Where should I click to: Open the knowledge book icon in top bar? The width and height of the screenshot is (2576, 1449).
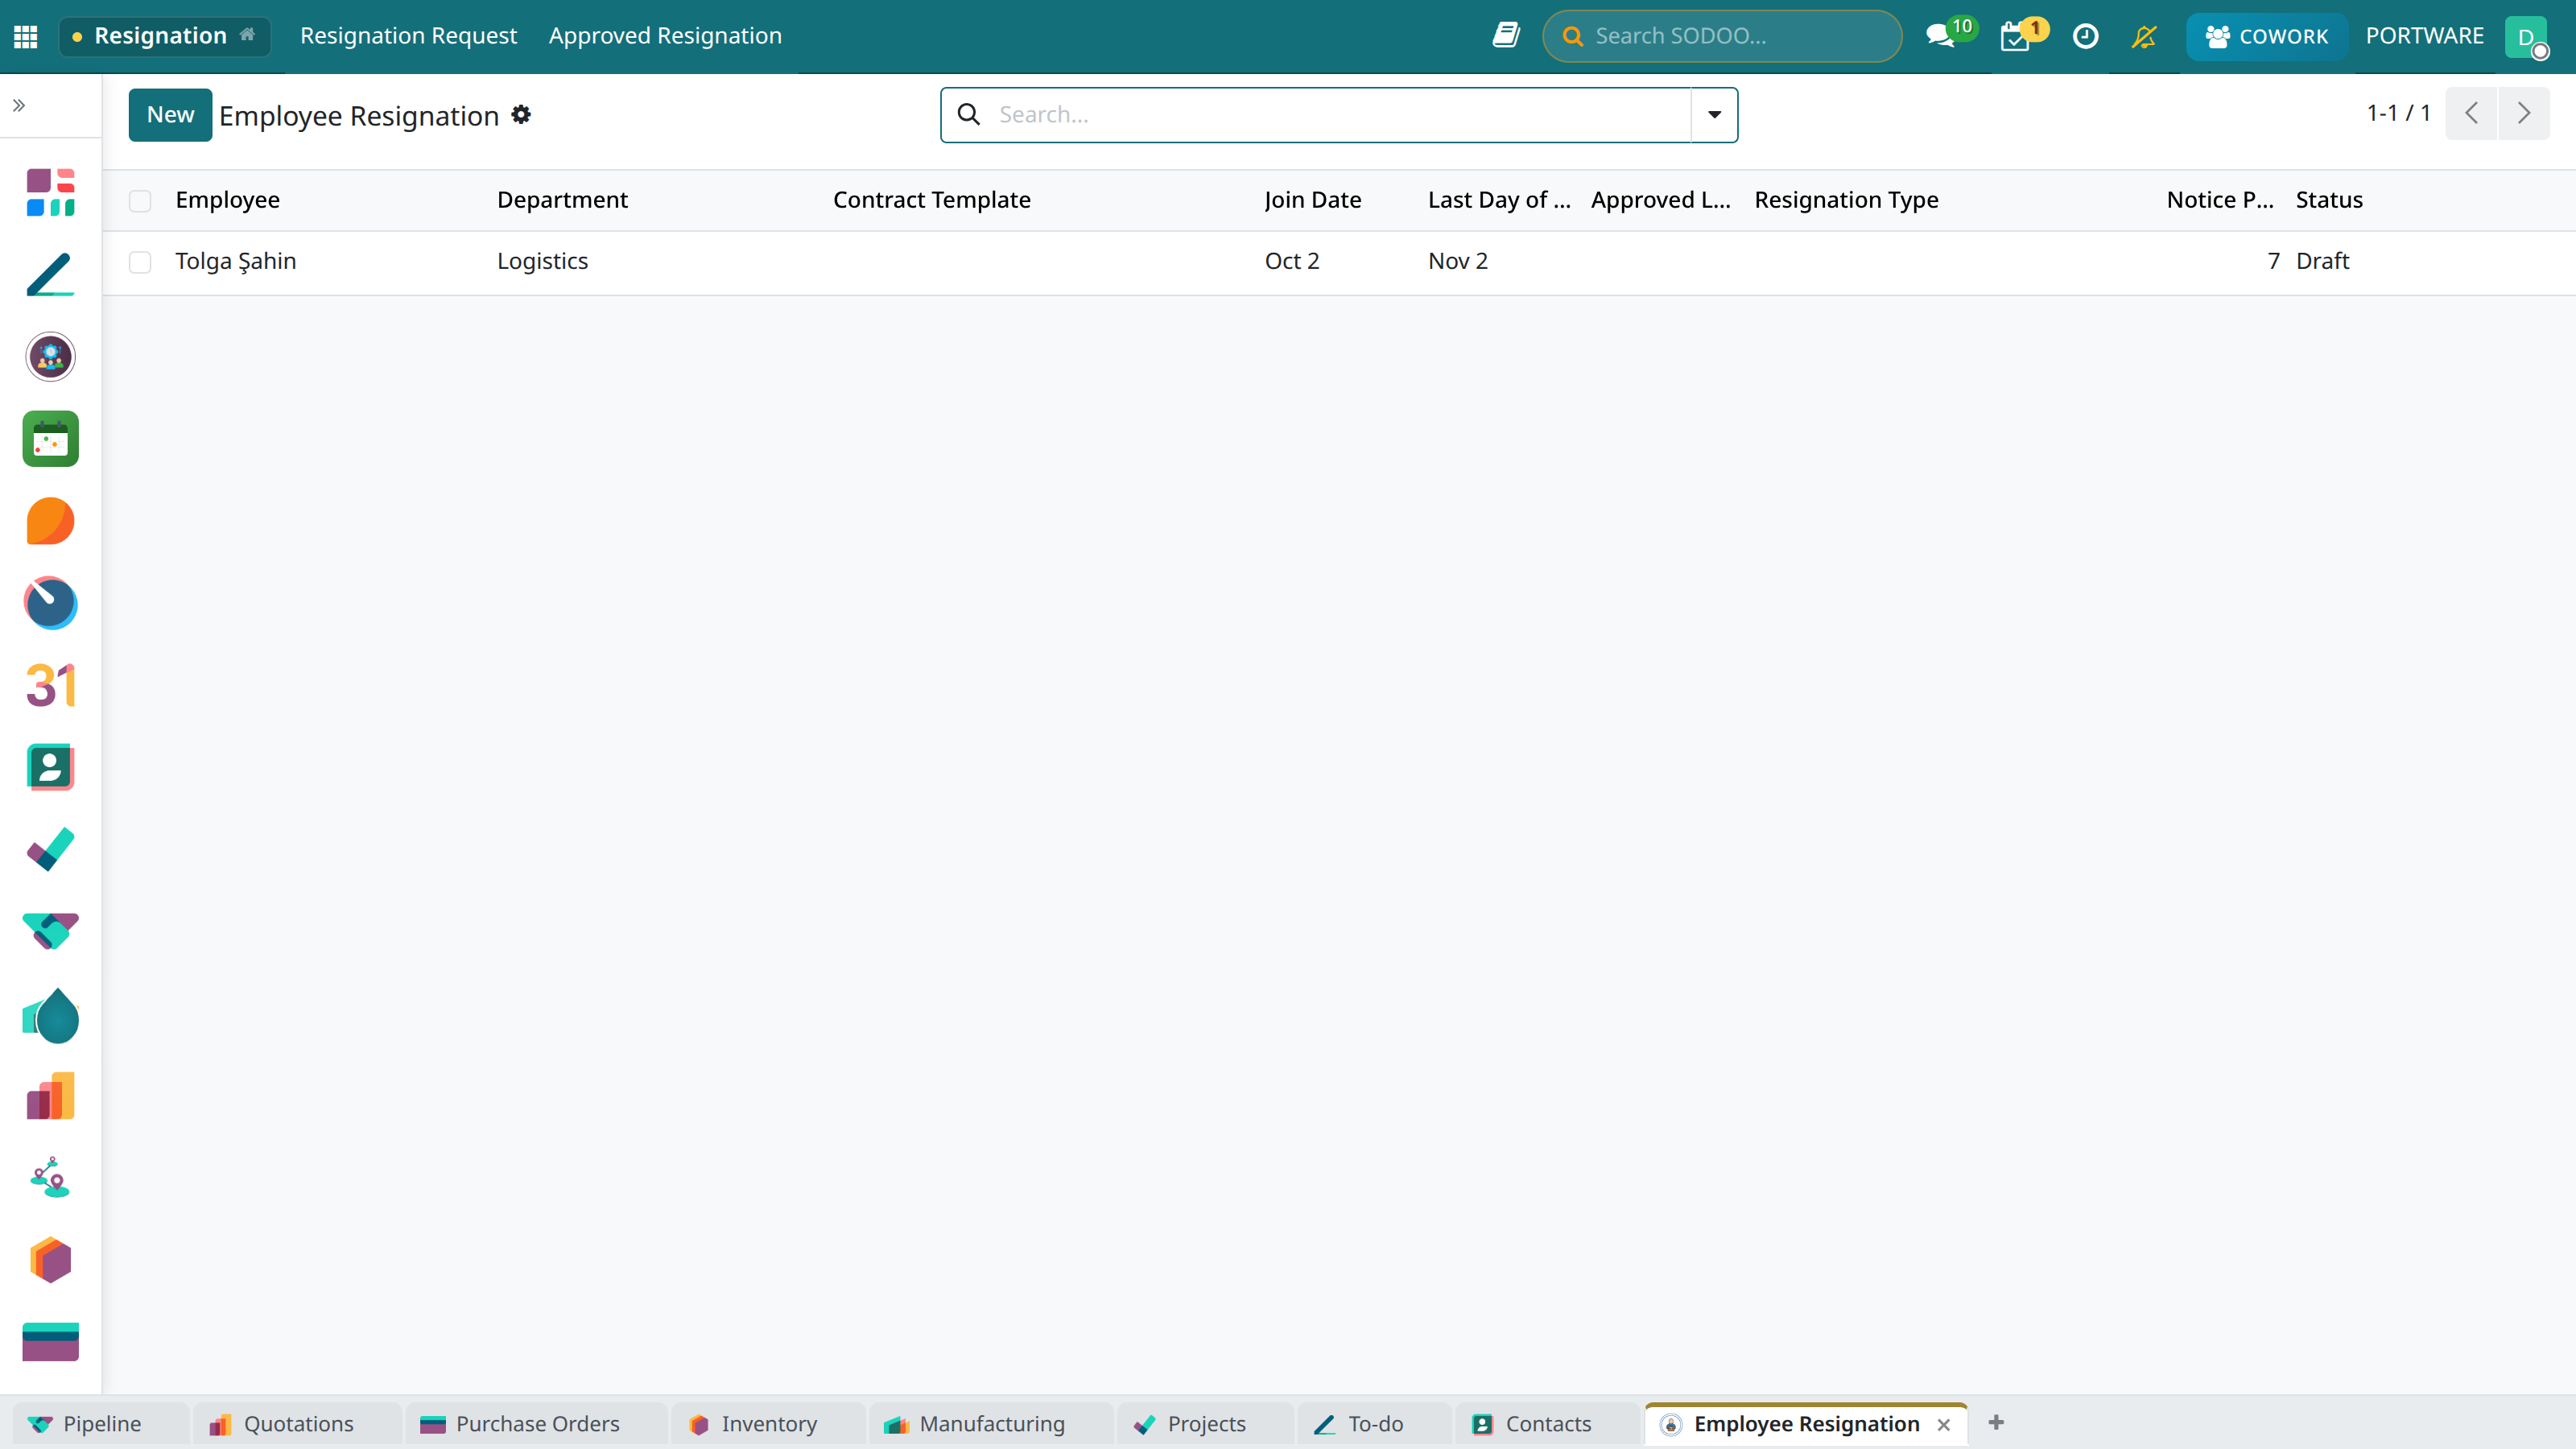[1506, 36]
